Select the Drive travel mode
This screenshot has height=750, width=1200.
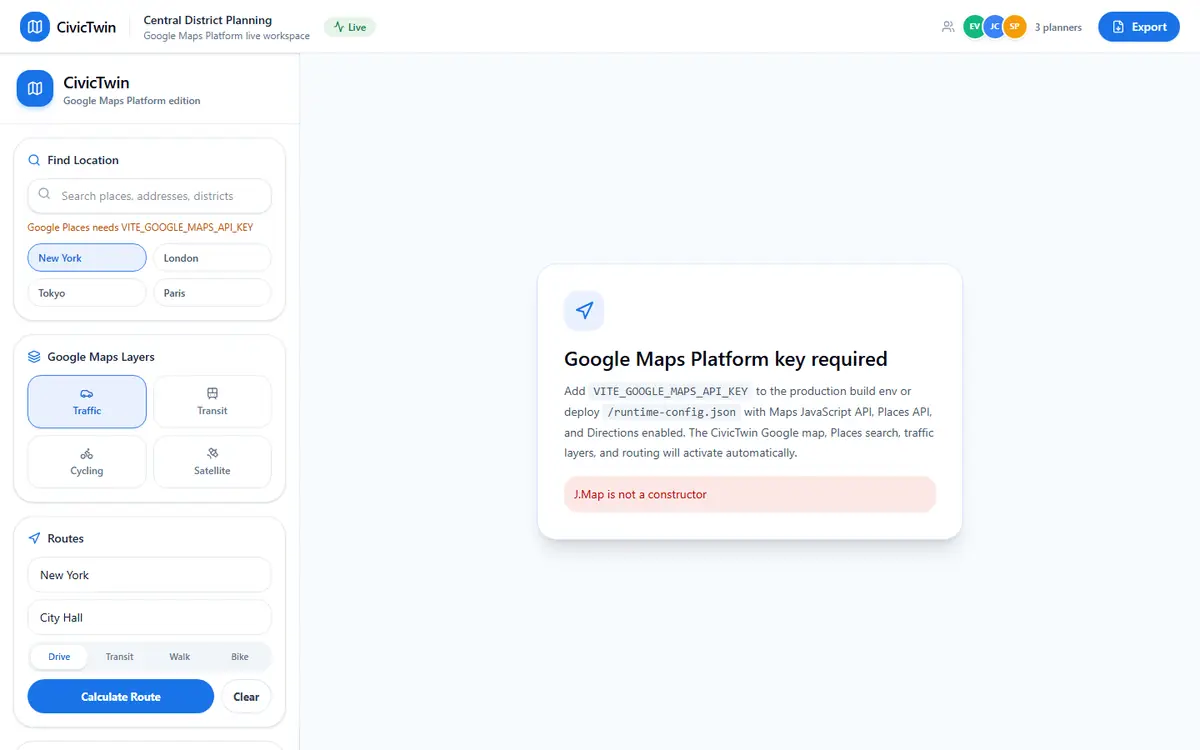coord(59,657)
